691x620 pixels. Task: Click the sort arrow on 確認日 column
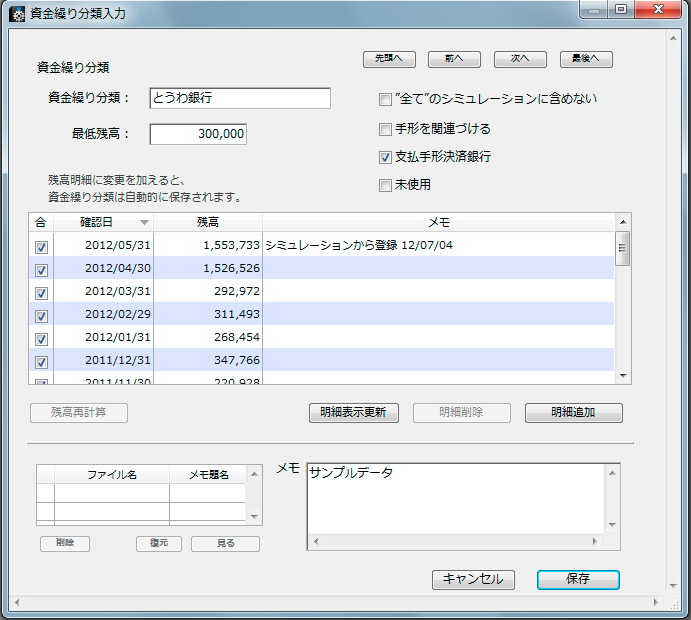pos(144,222)
